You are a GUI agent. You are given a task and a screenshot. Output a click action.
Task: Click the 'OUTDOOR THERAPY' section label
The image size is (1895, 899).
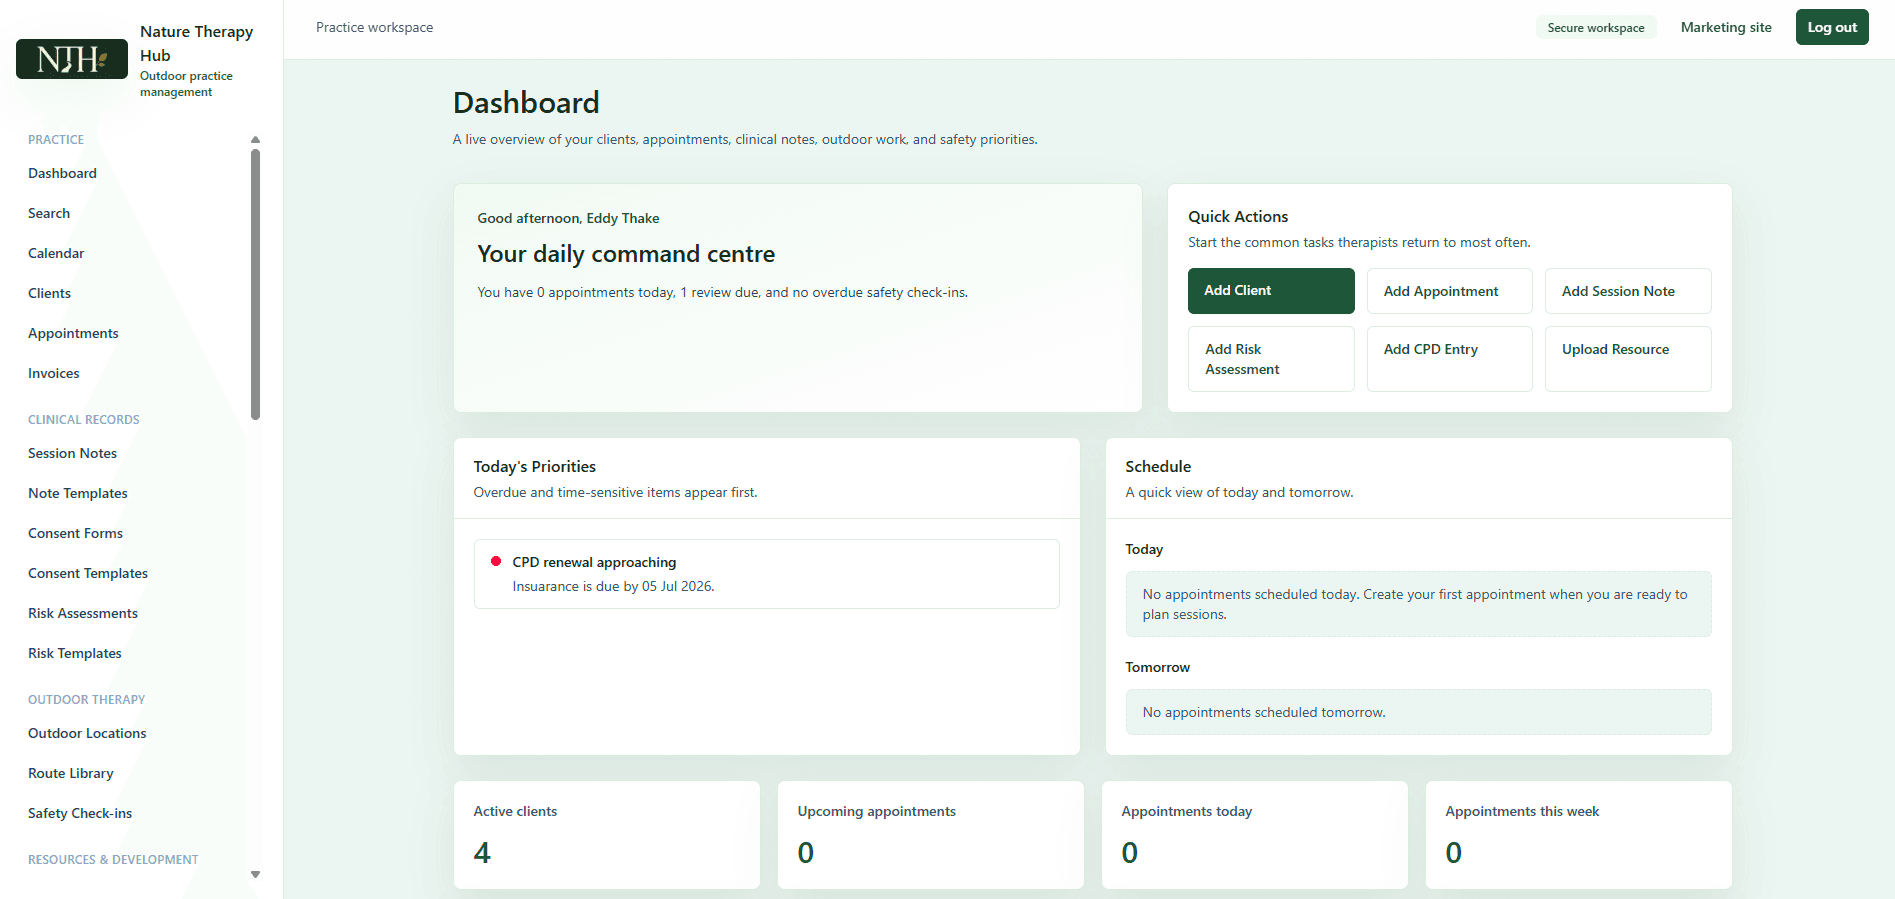87,699
